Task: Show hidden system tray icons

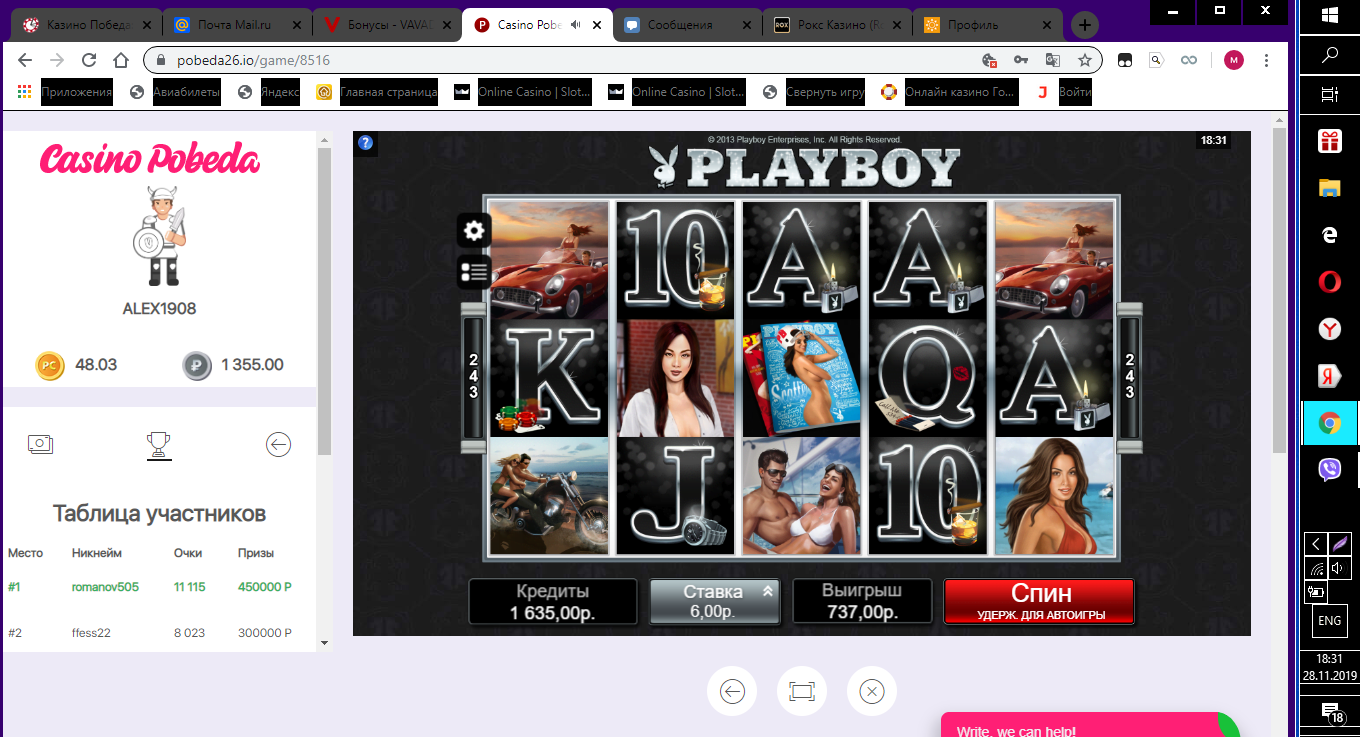Action: click(x=1317, y=543)
